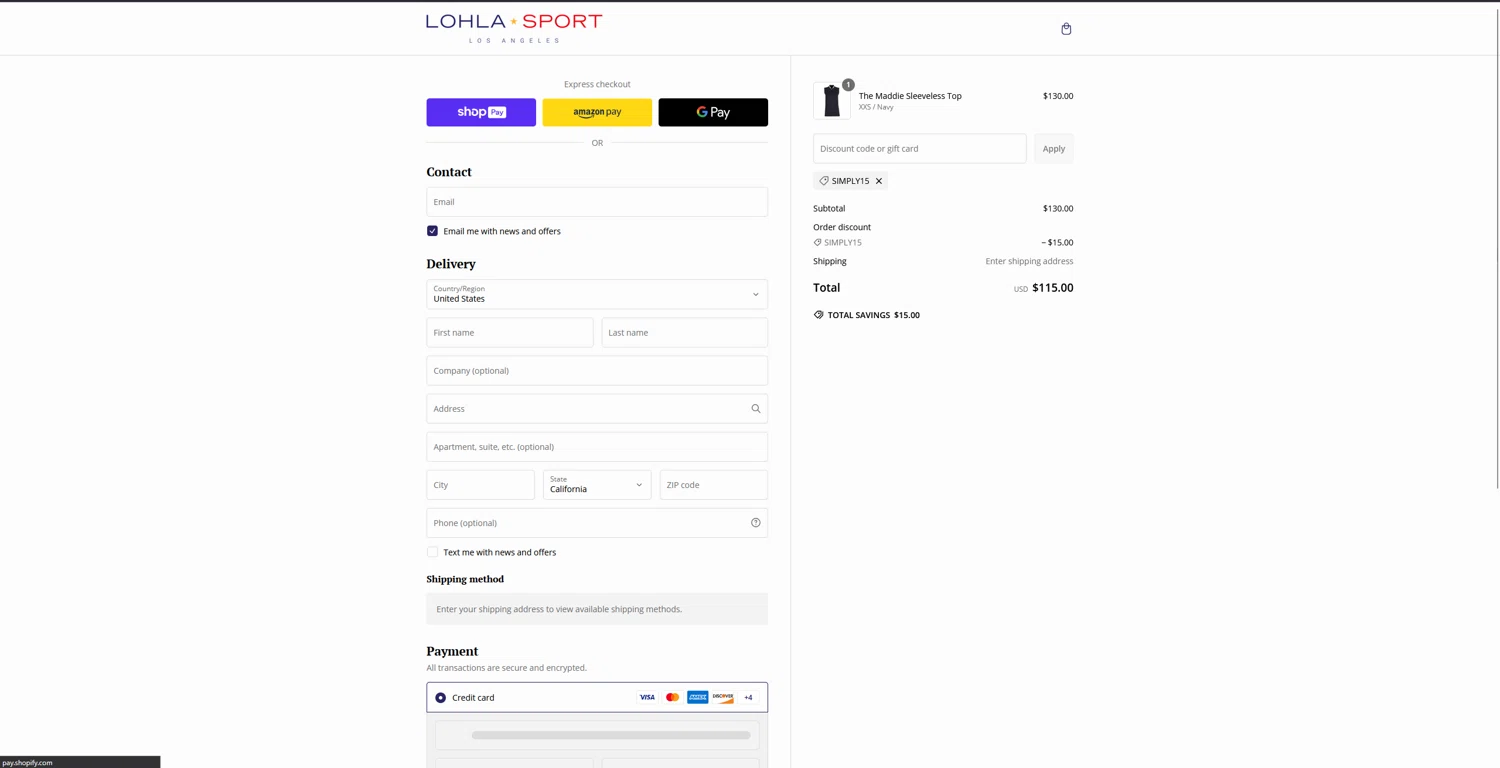Click the total savings tag icon
Image resolution: width=1500 pixels, height=768 pixels.
[x=819, y=315]
